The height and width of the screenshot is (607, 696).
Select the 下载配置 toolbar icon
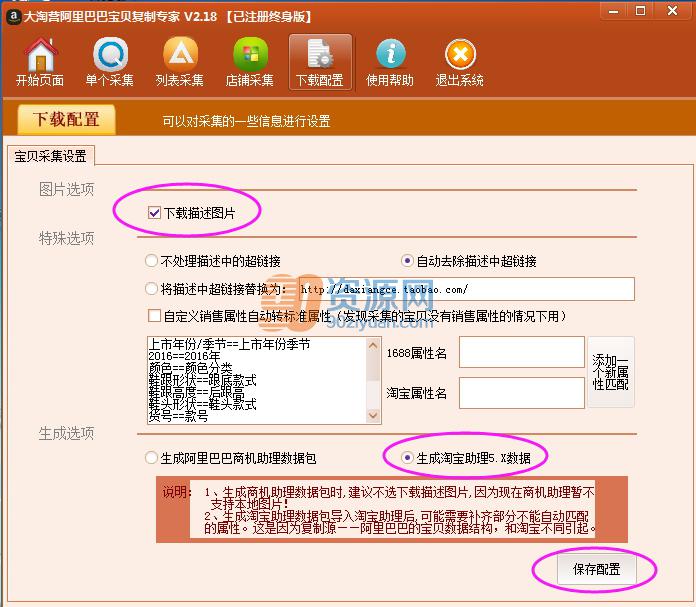pyautogui.click(x=320, y=62)
